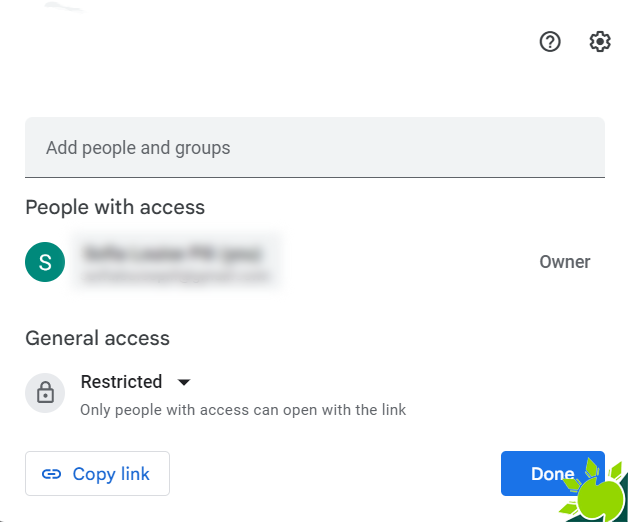Click the green S avatar circle

pos(45,262)
